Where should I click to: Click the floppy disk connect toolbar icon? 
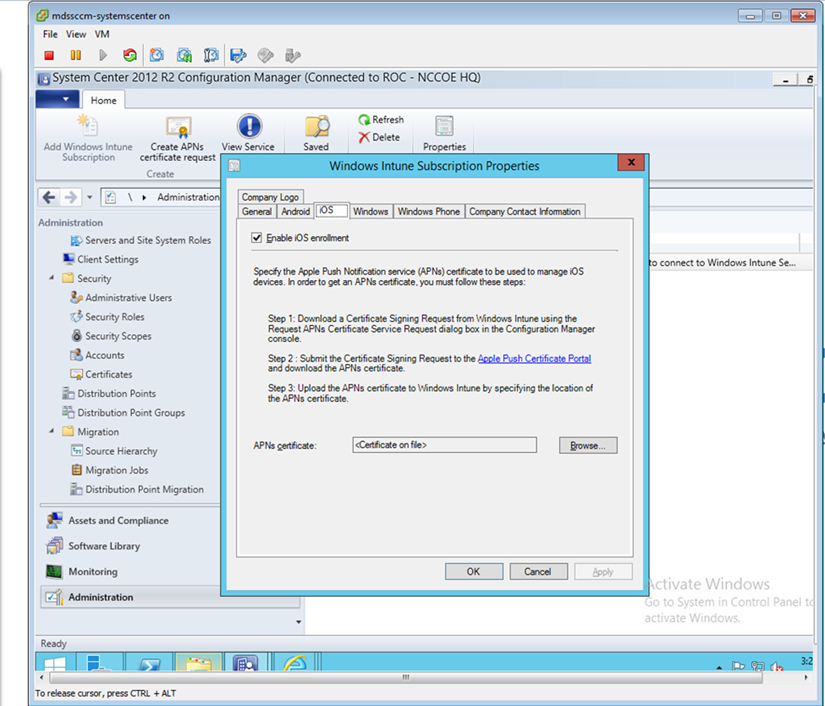pyautogui.click(x=238, y=55)
